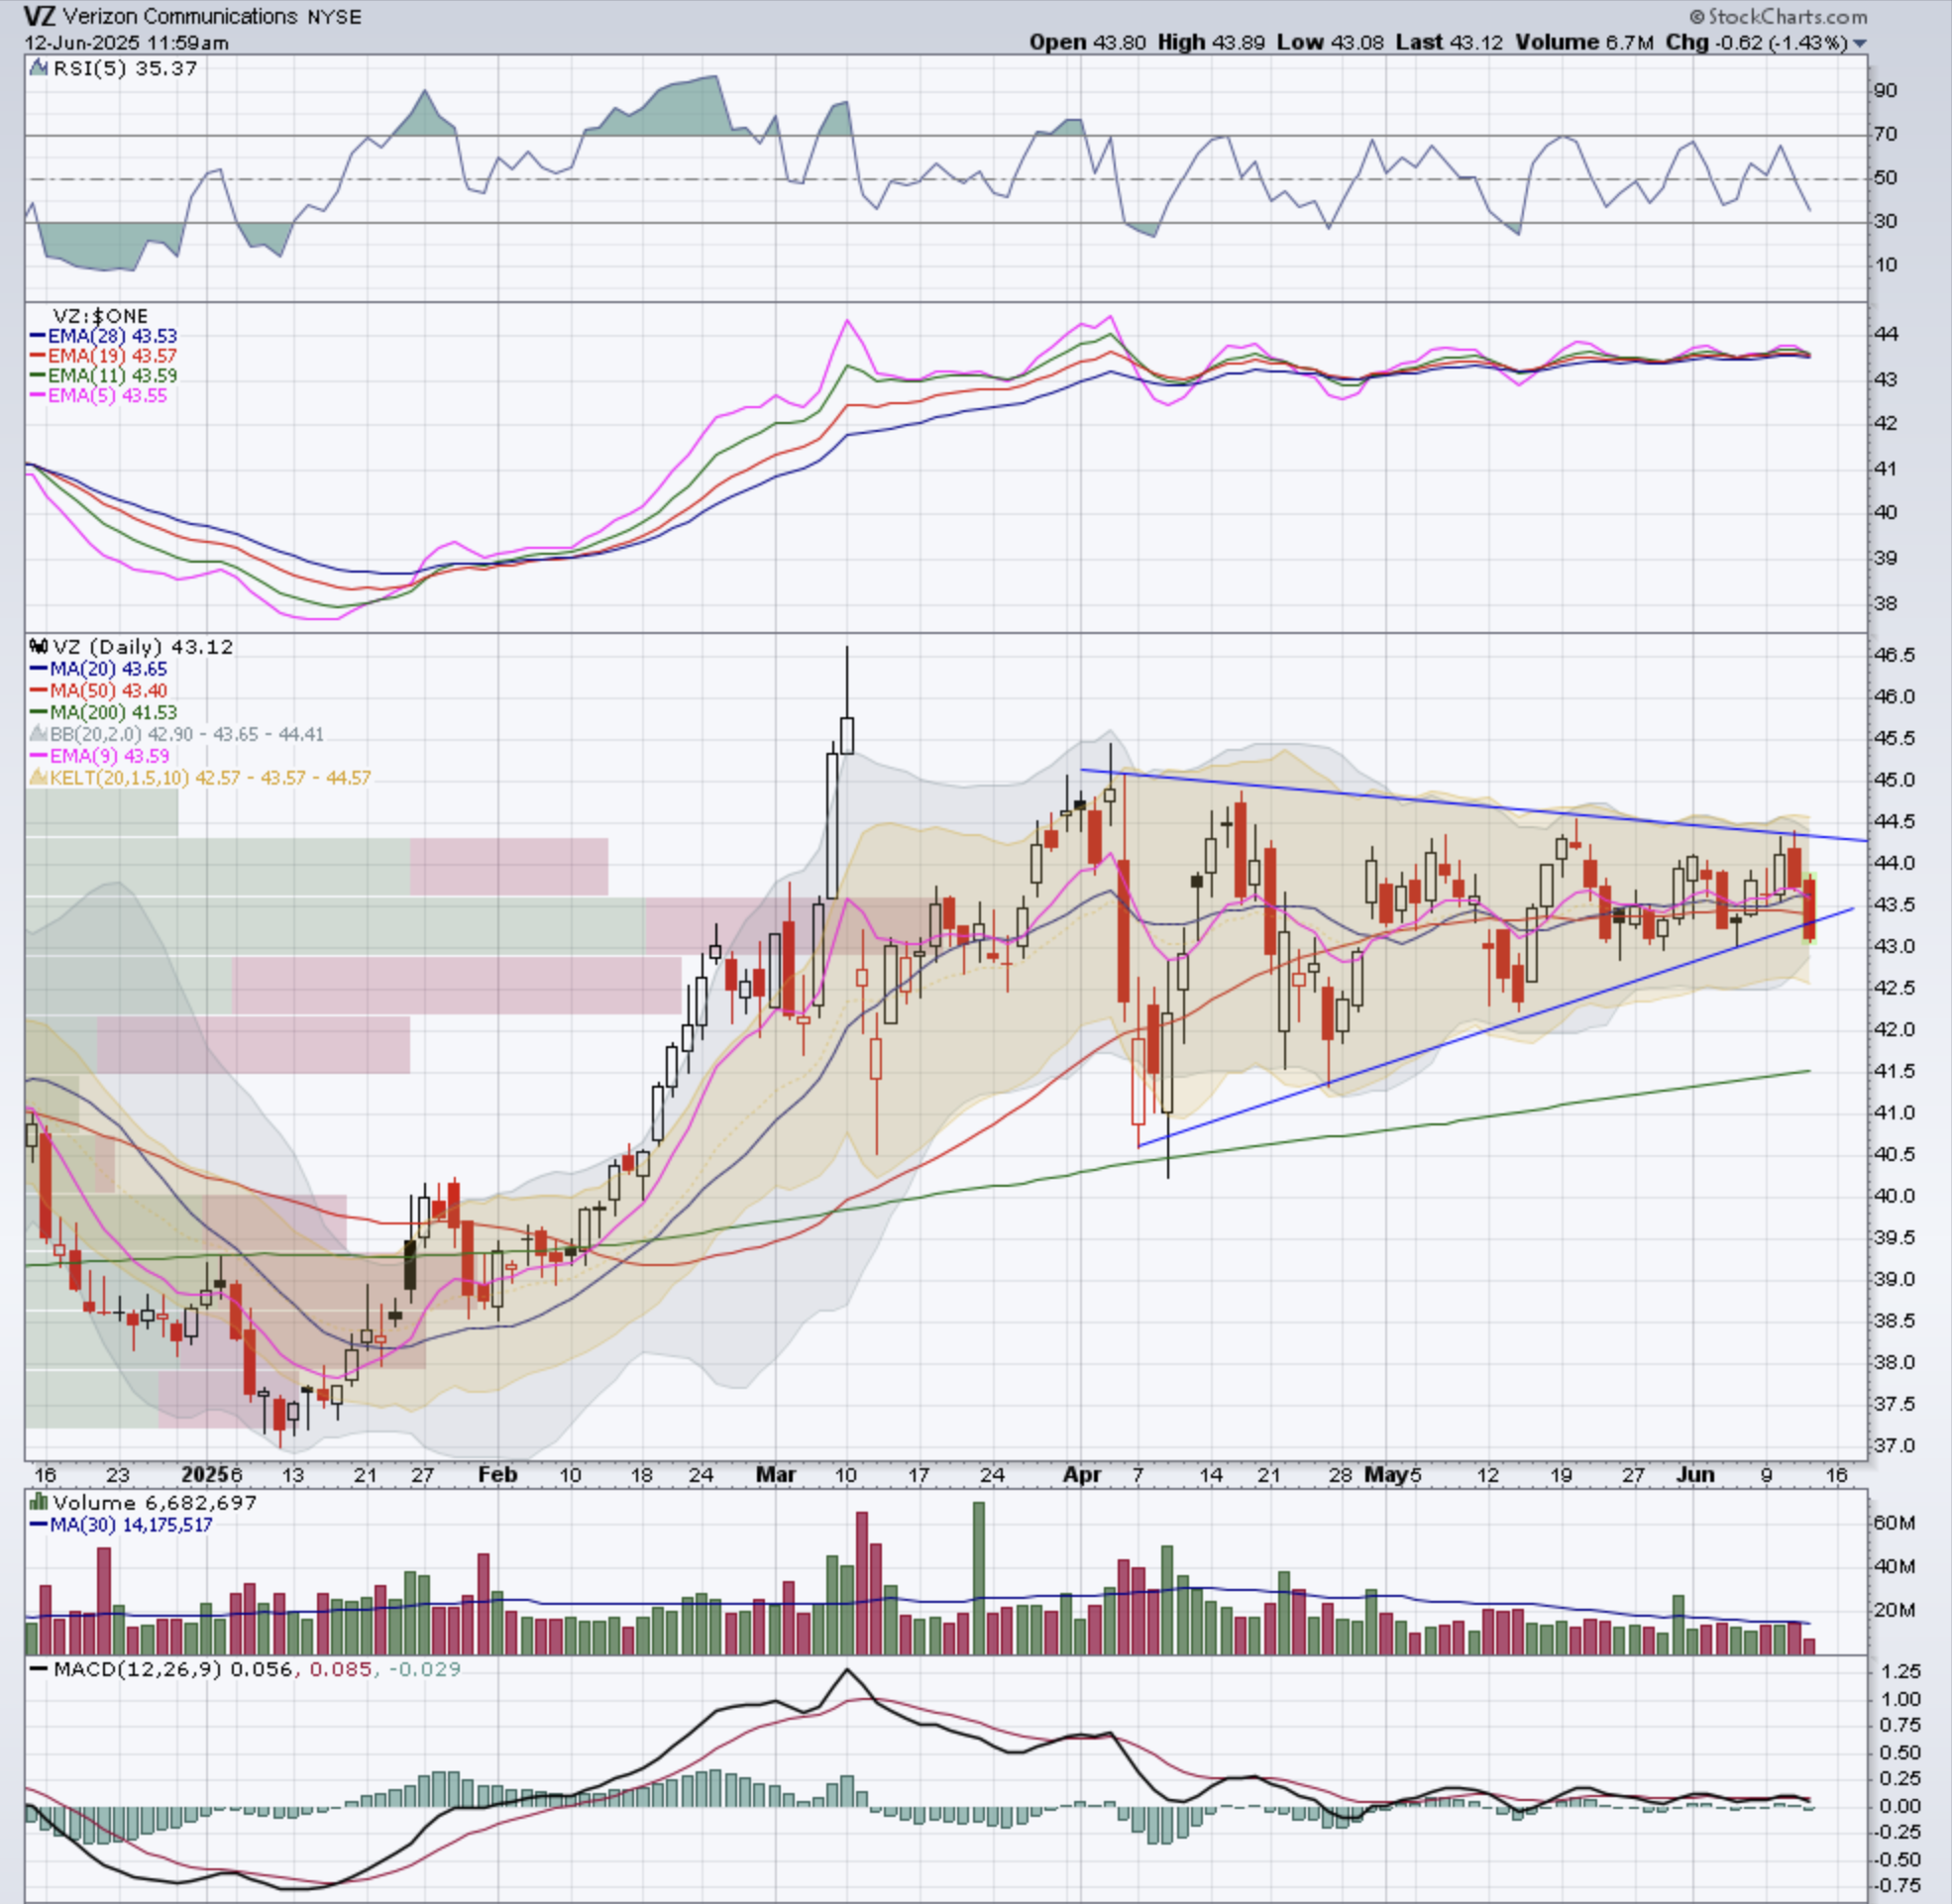Click the 1.25 MACD axis label

[1900, 1671]
